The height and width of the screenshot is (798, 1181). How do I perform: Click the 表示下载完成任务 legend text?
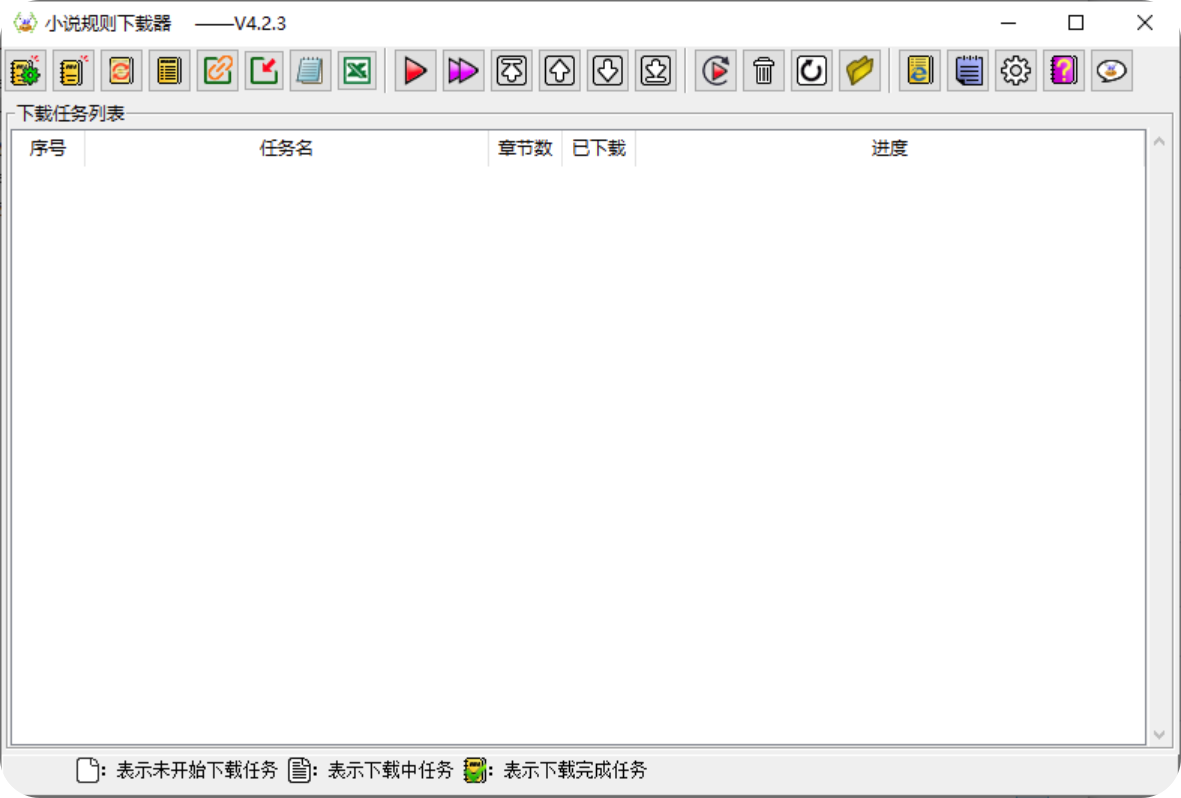point(575,770)
